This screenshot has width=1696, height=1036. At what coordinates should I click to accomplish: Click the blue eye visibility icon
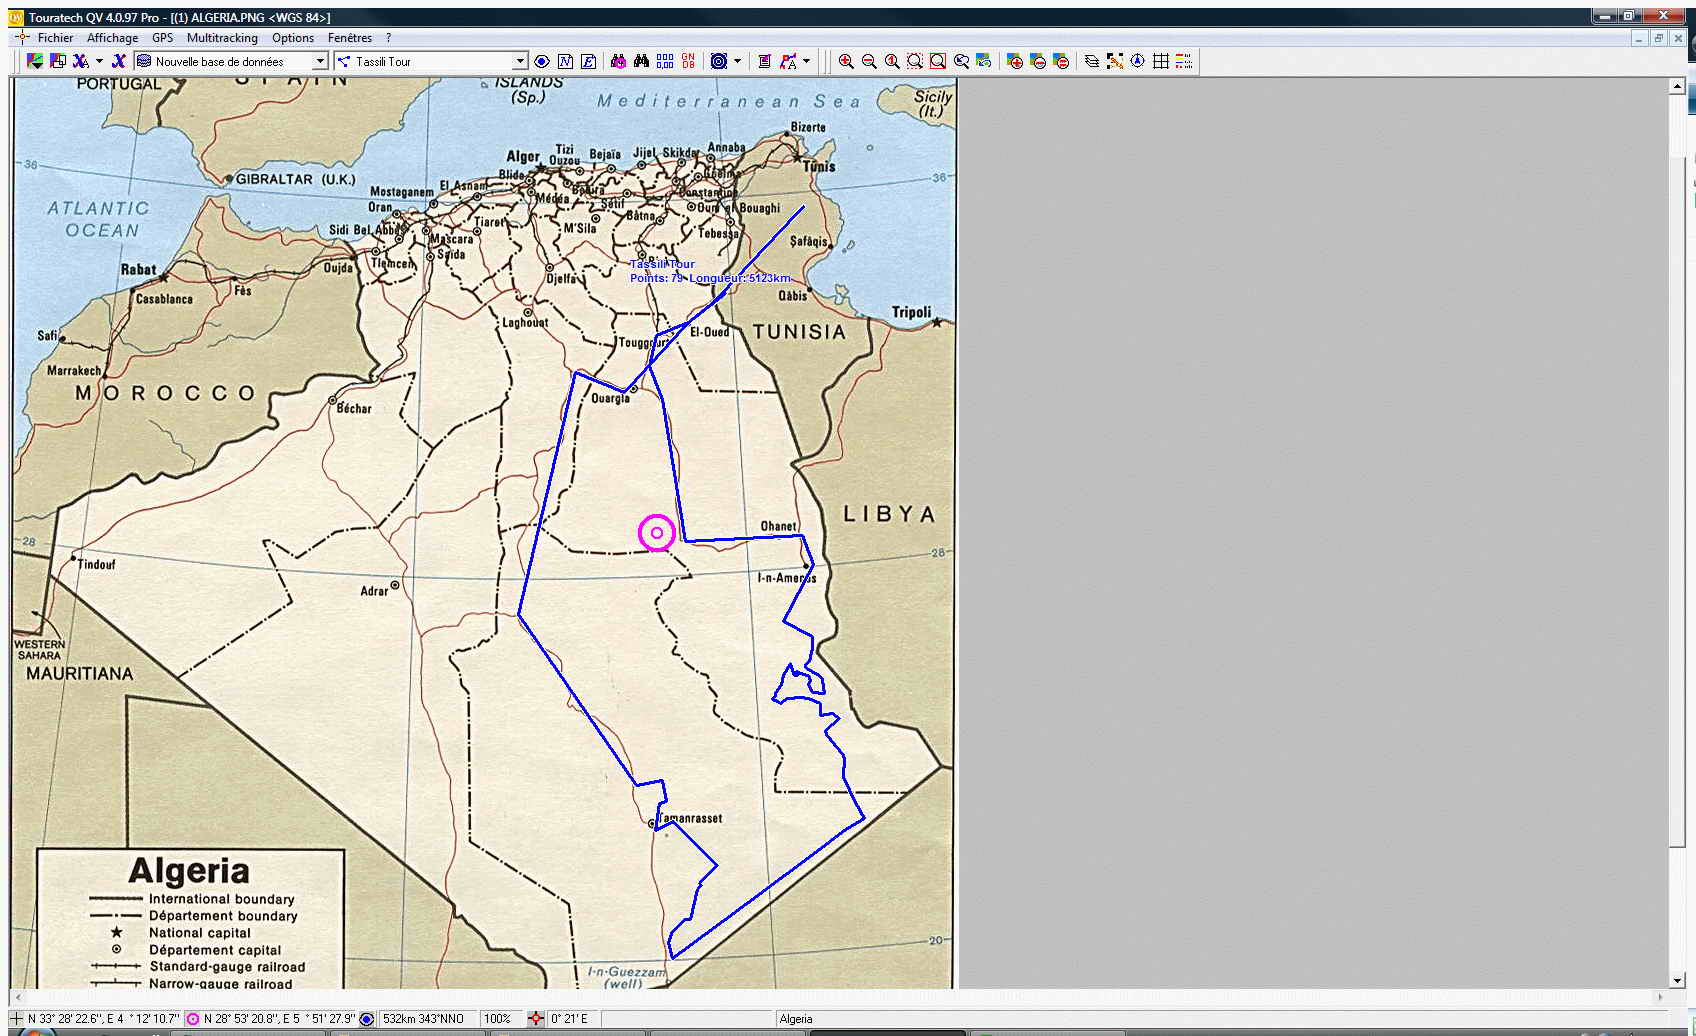coord(542,61)
